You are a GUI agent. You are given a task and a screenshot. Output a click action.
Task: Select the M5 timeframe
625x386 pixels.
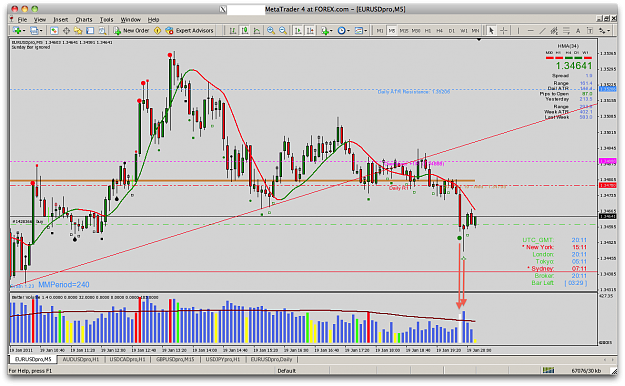click(x=392, y=31)
